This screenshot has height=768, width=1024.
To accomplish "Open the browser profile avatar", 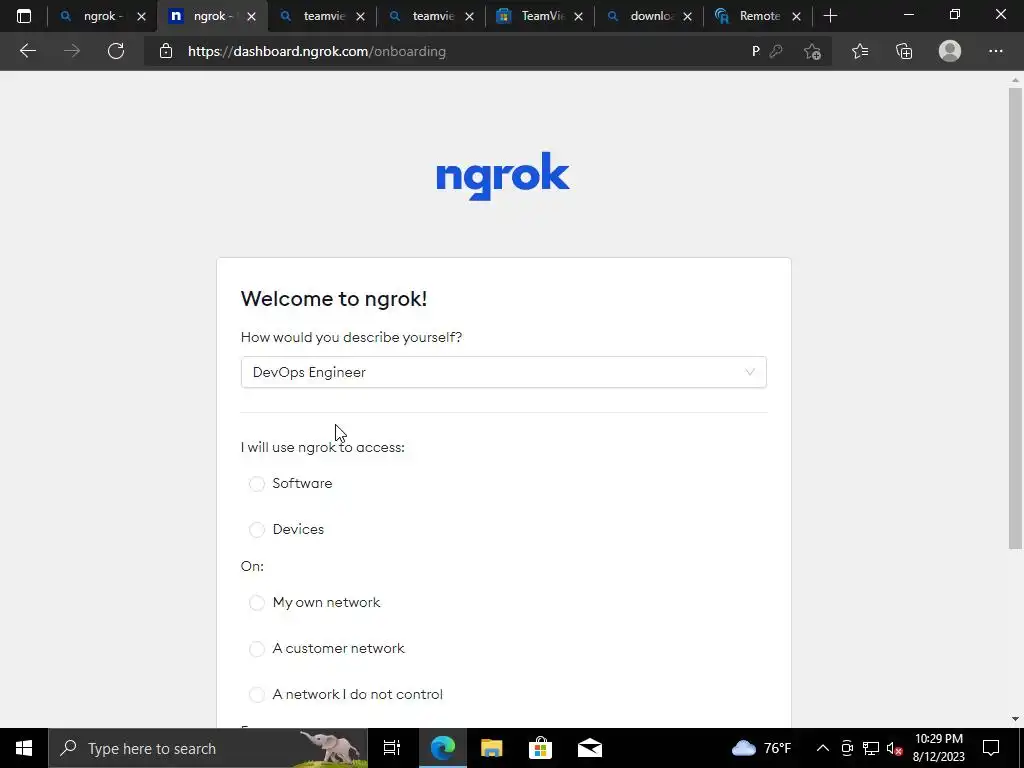I will pyautogui.click(x=950, y=51).
